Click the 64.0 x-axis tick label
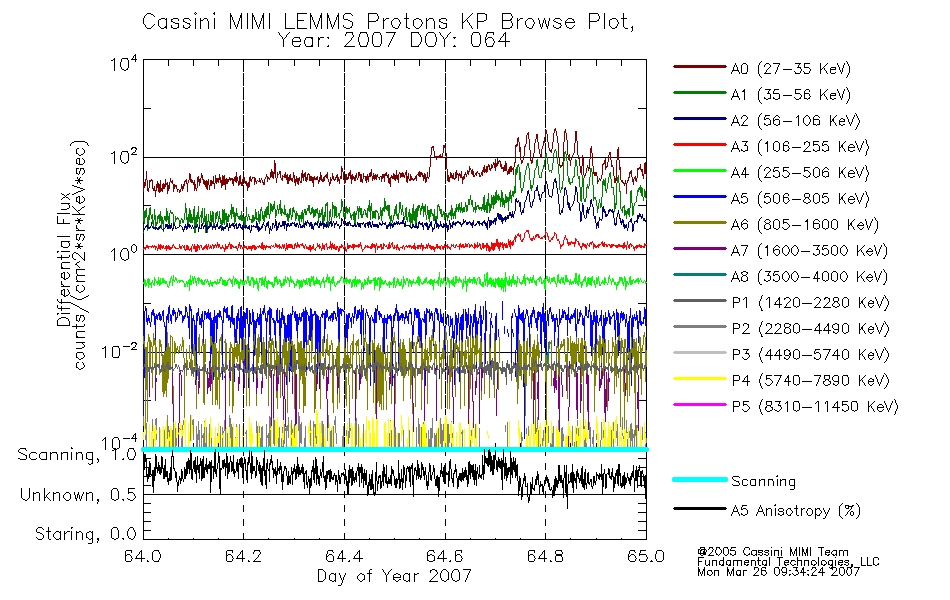The image size is (950, 600). point(143,556)
